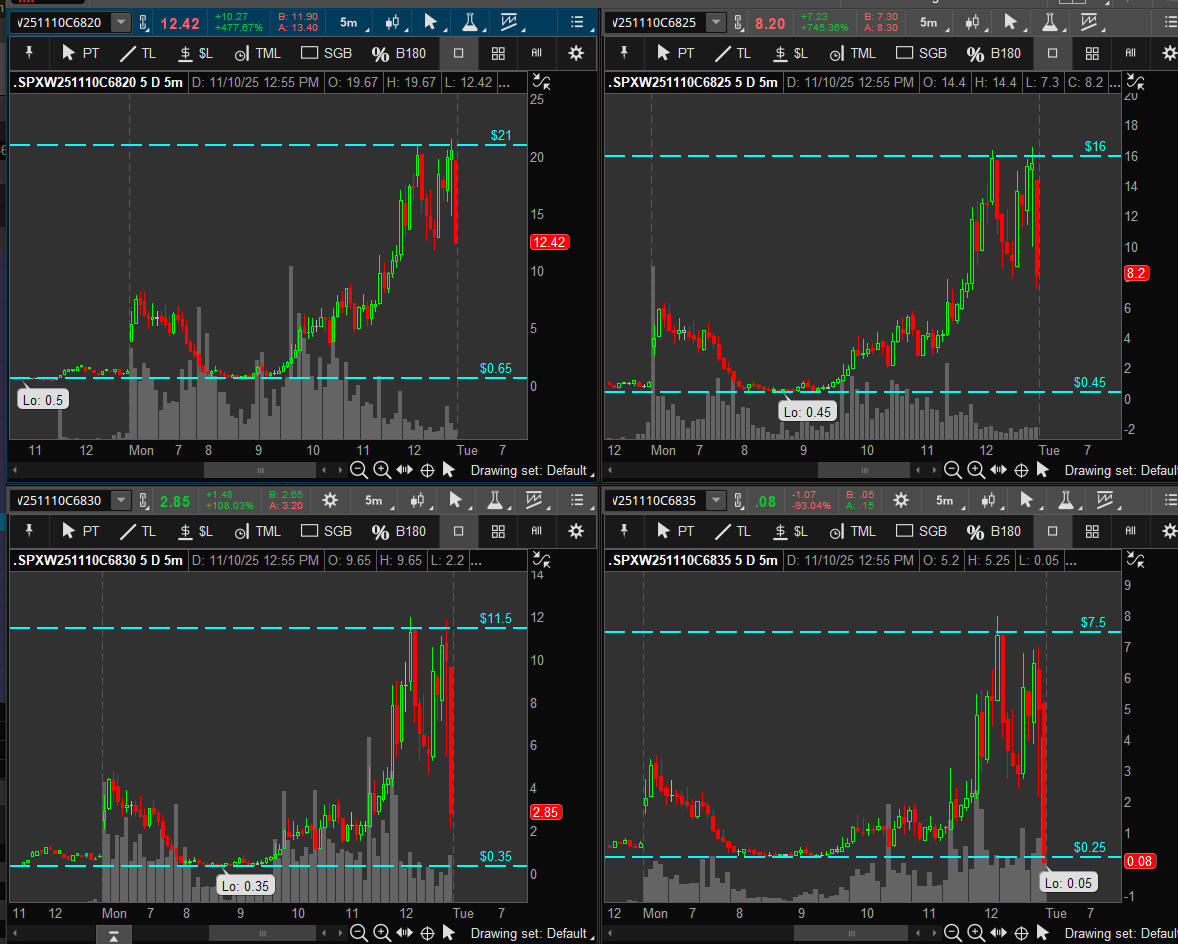
Task: Open the gear settings icon in the C6830 drawing toolbar
Action: (x=575, y=531)
